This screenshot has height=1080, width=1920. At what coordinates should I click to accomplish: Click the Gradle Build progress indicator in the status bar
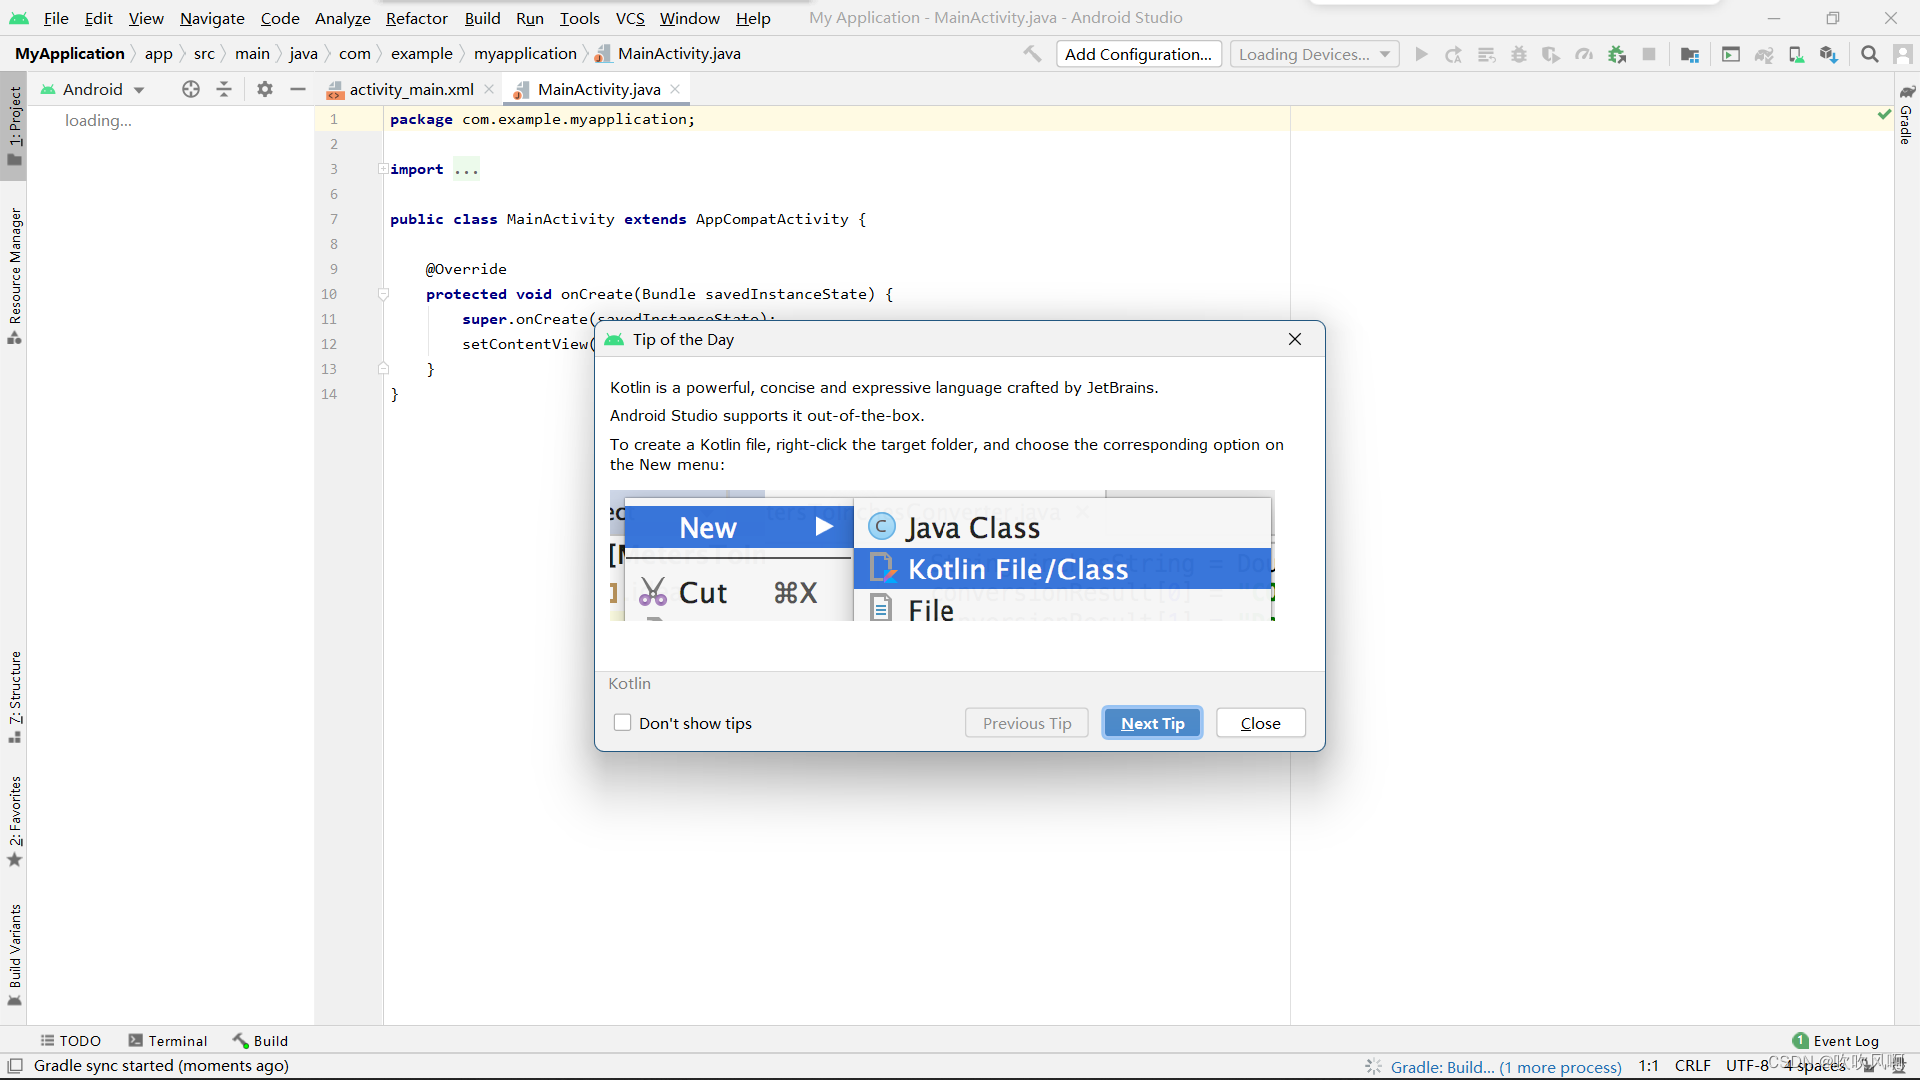(x=1505, y=1067)
